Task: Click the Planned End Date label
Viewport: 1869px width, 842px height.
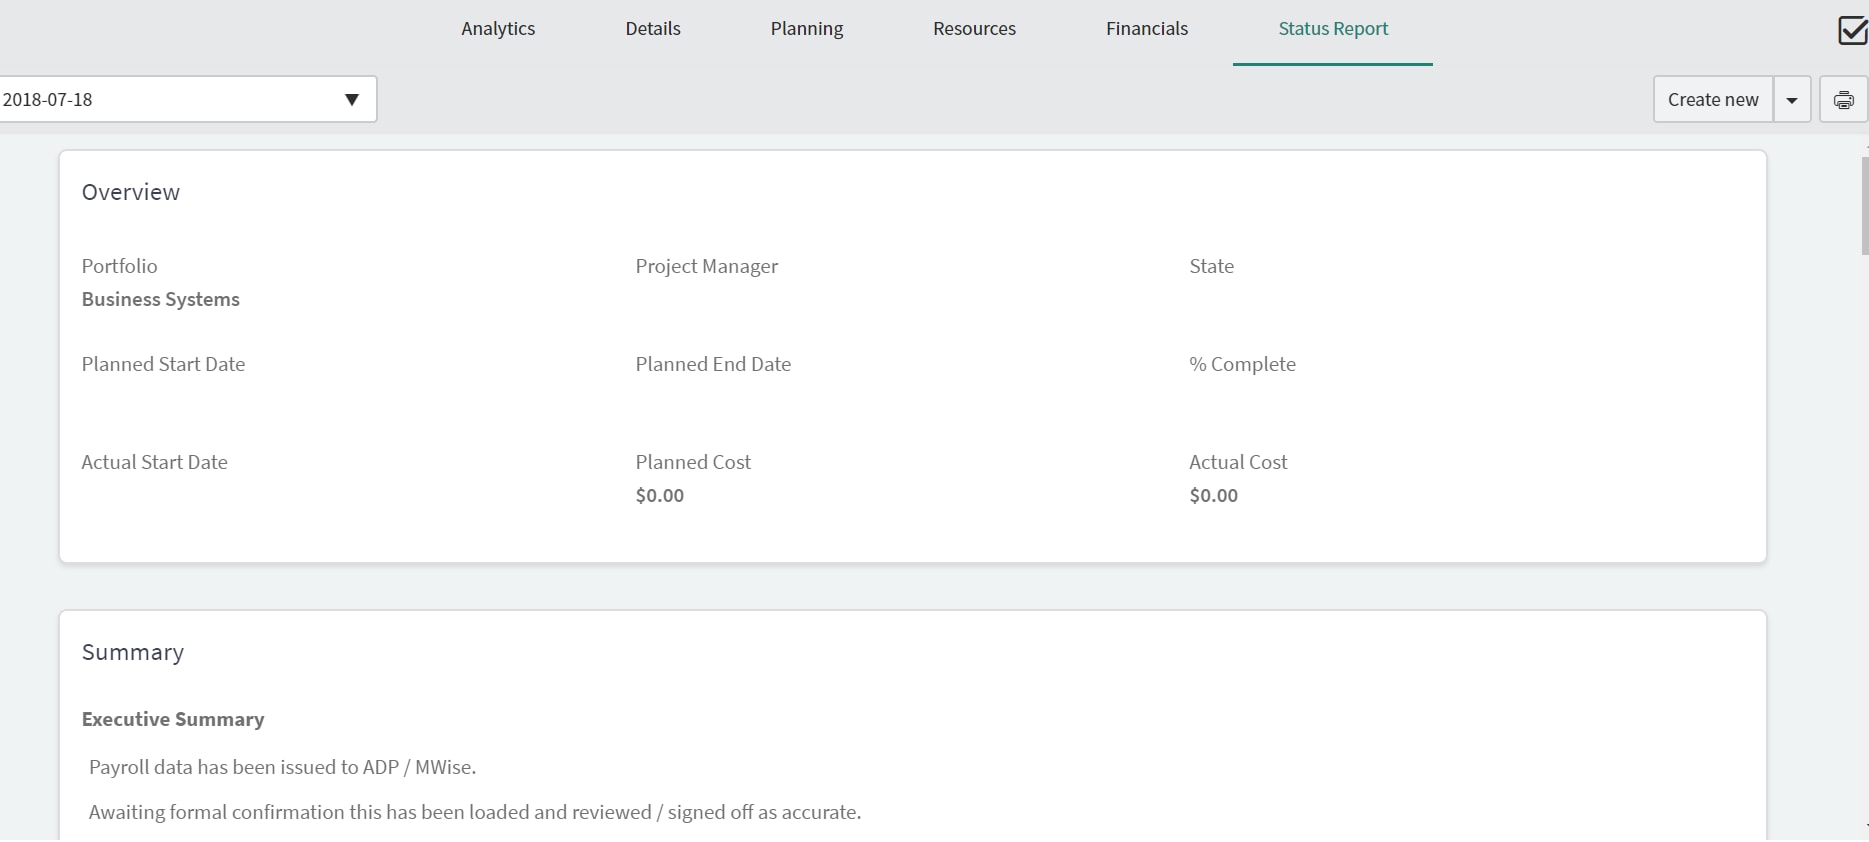Action: coord(713,364)
